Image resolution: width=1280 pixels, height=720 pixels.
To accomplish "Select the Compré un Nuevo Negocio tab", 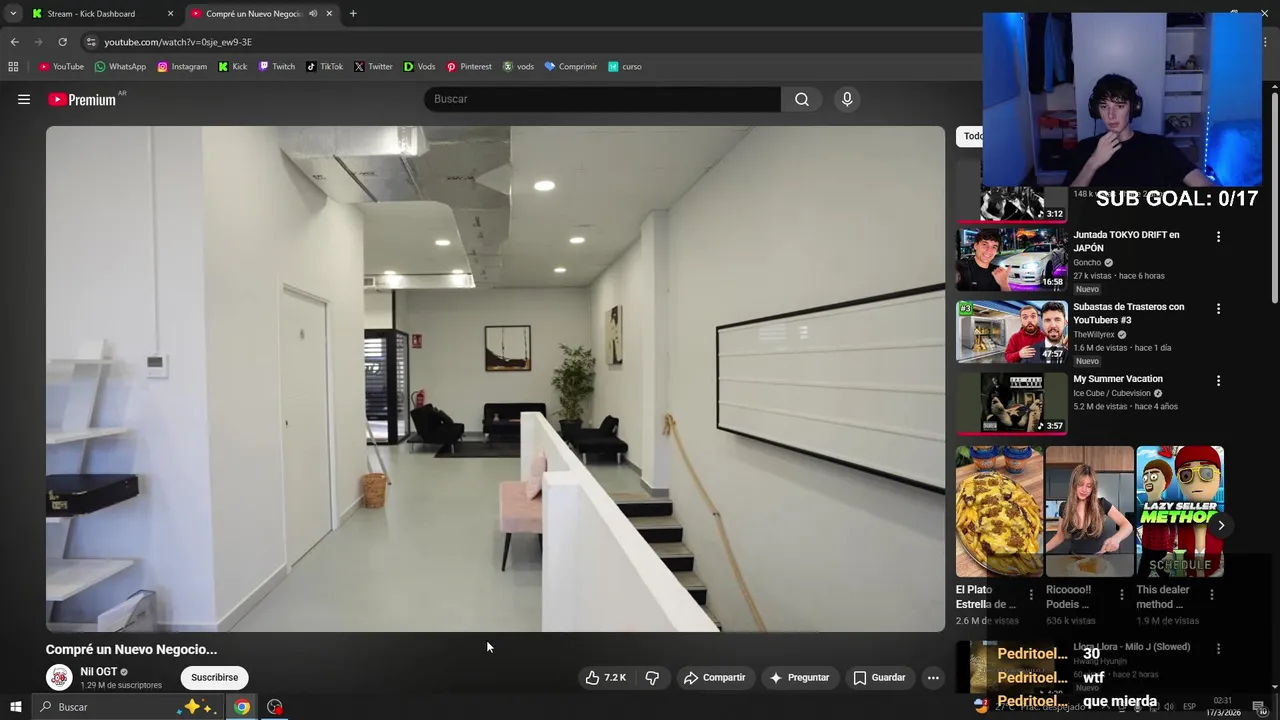I will 252,14.
